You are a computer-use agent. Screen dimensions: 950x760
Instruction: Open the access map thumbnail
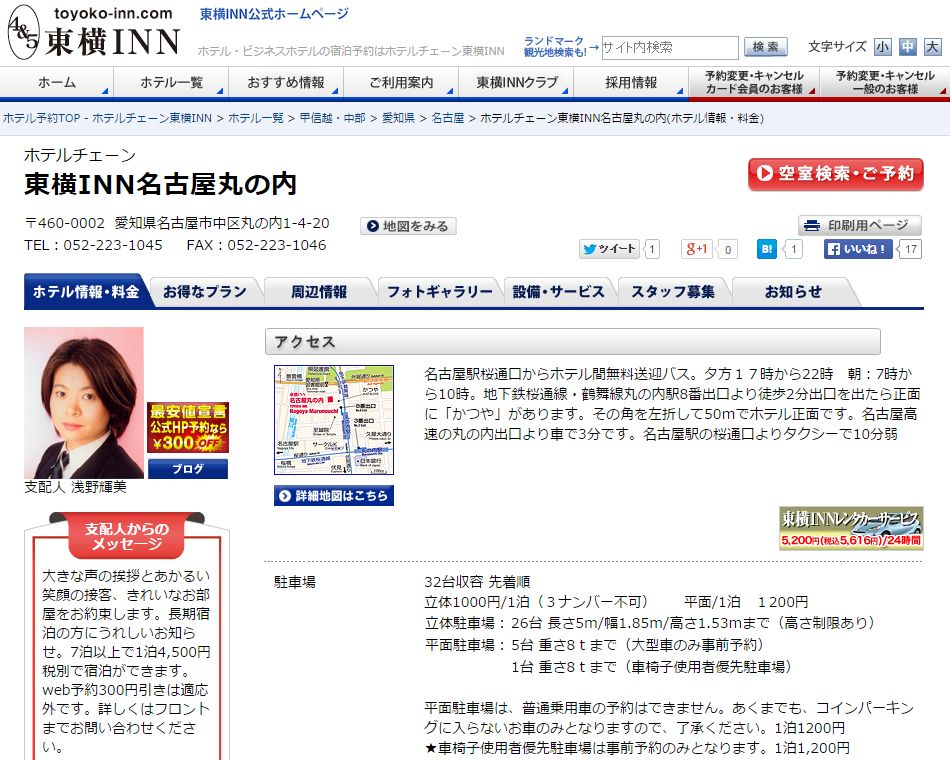tap(334, 419)
